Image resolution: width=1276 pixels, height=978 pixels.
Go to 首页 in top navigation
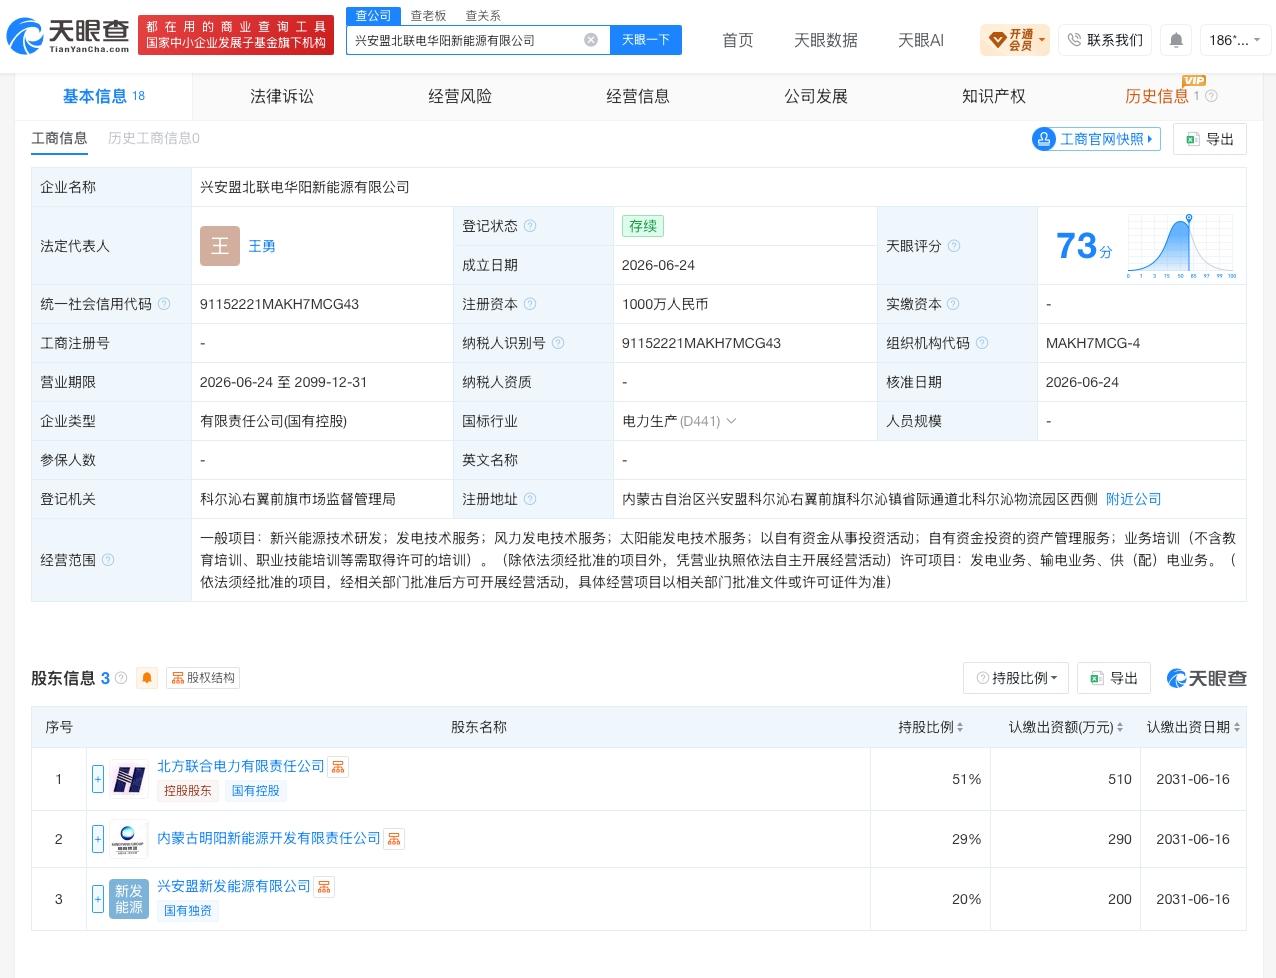pyautogui.click(x=738, y=40)
